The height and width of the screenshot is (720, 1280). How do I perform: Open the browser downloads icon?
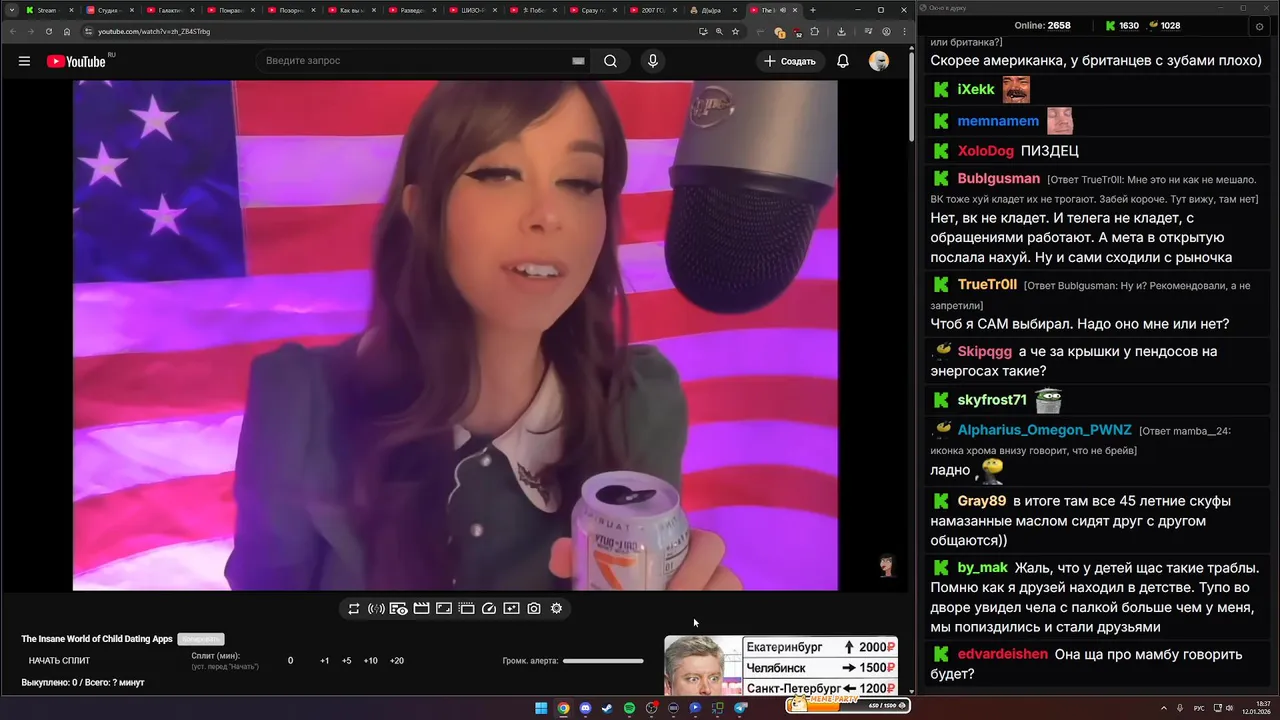point(841,31)
